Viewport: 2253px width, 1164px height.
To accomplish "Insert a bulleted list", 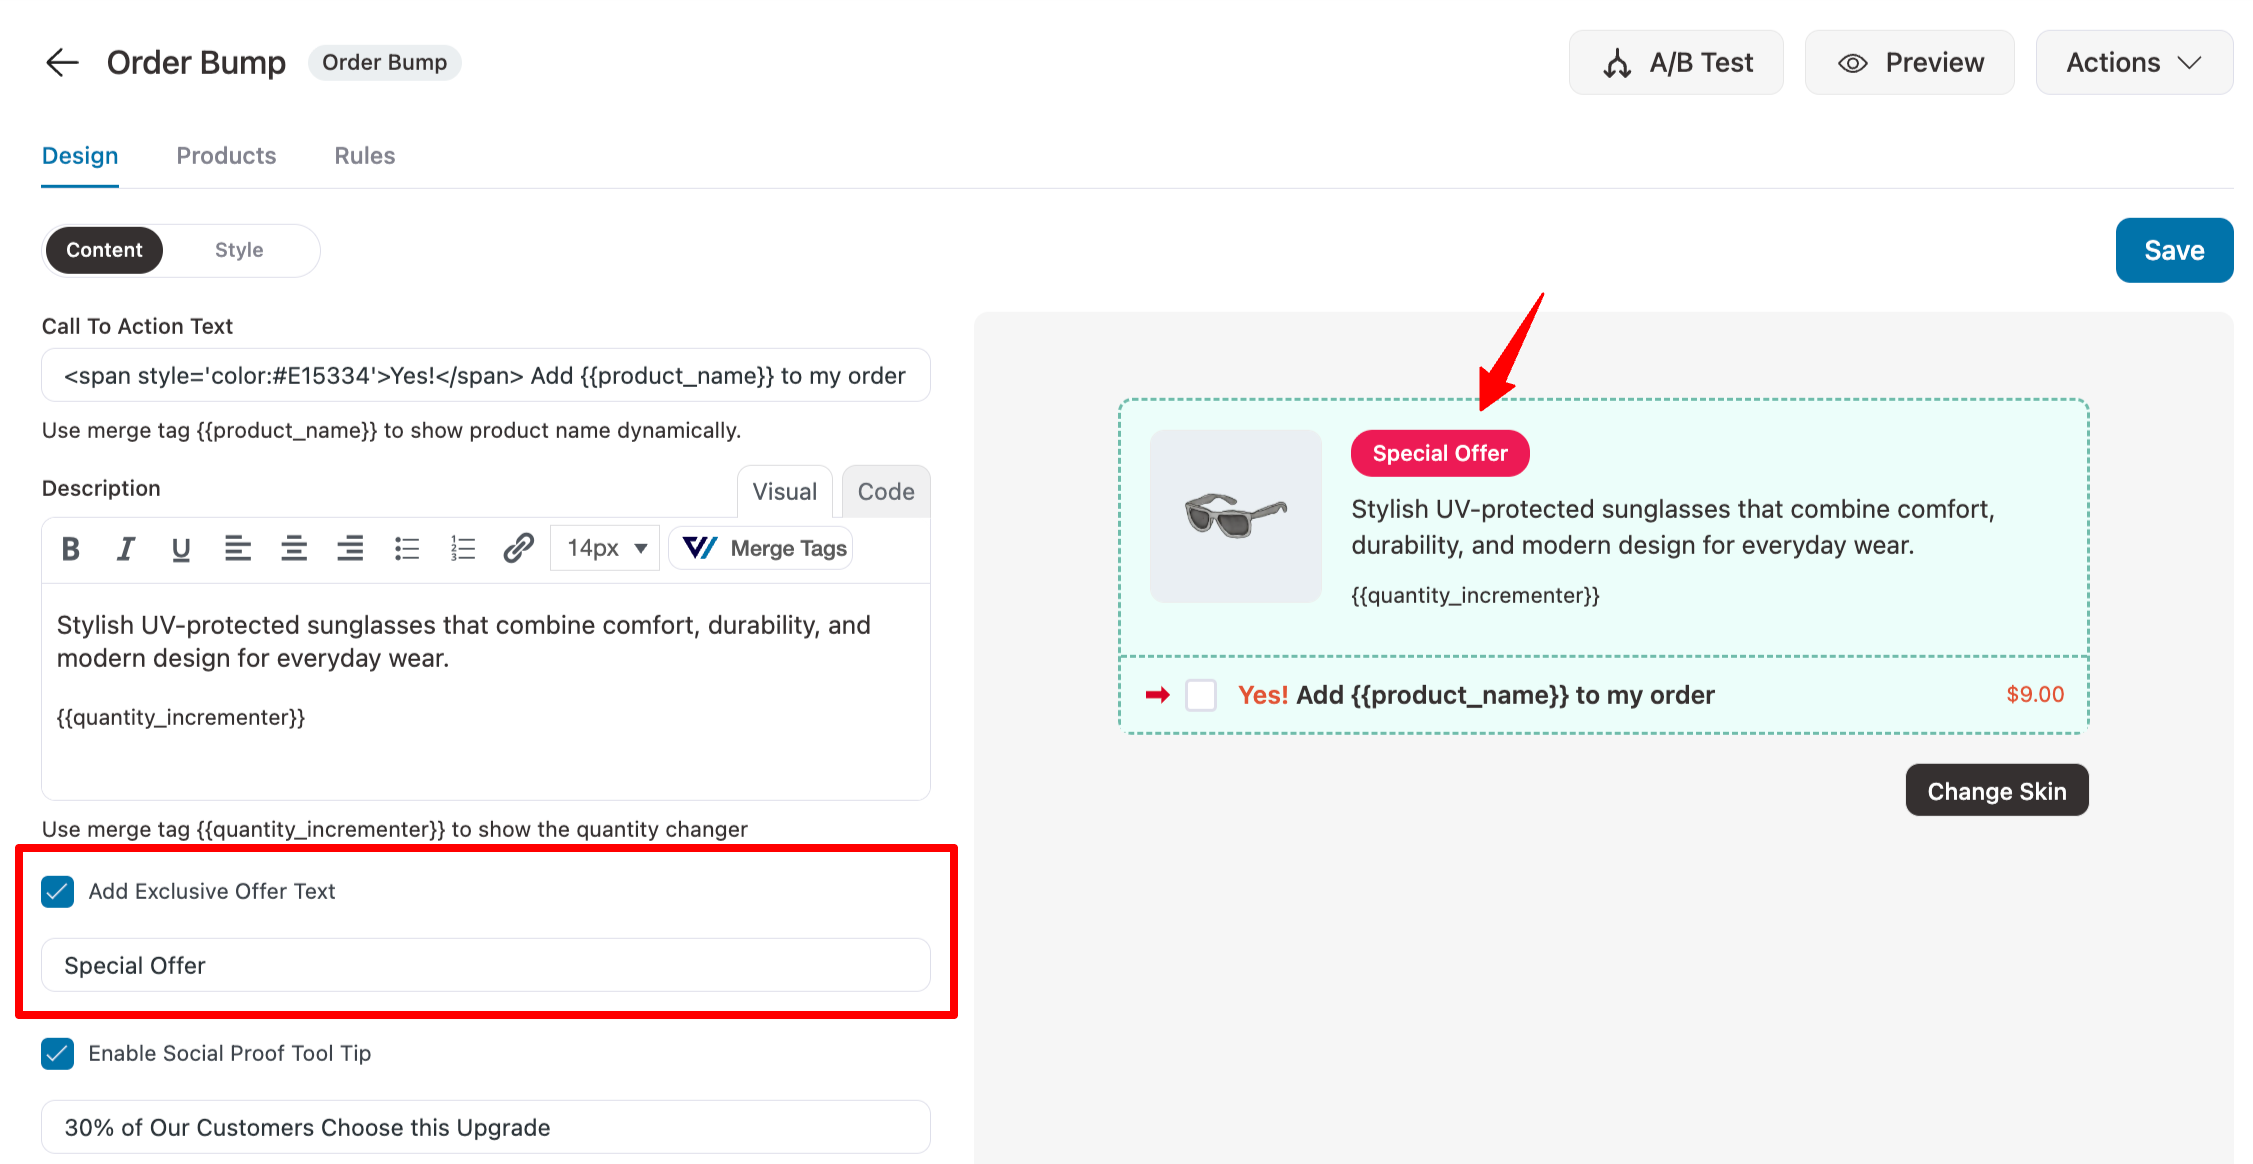I will coord(406,548).
